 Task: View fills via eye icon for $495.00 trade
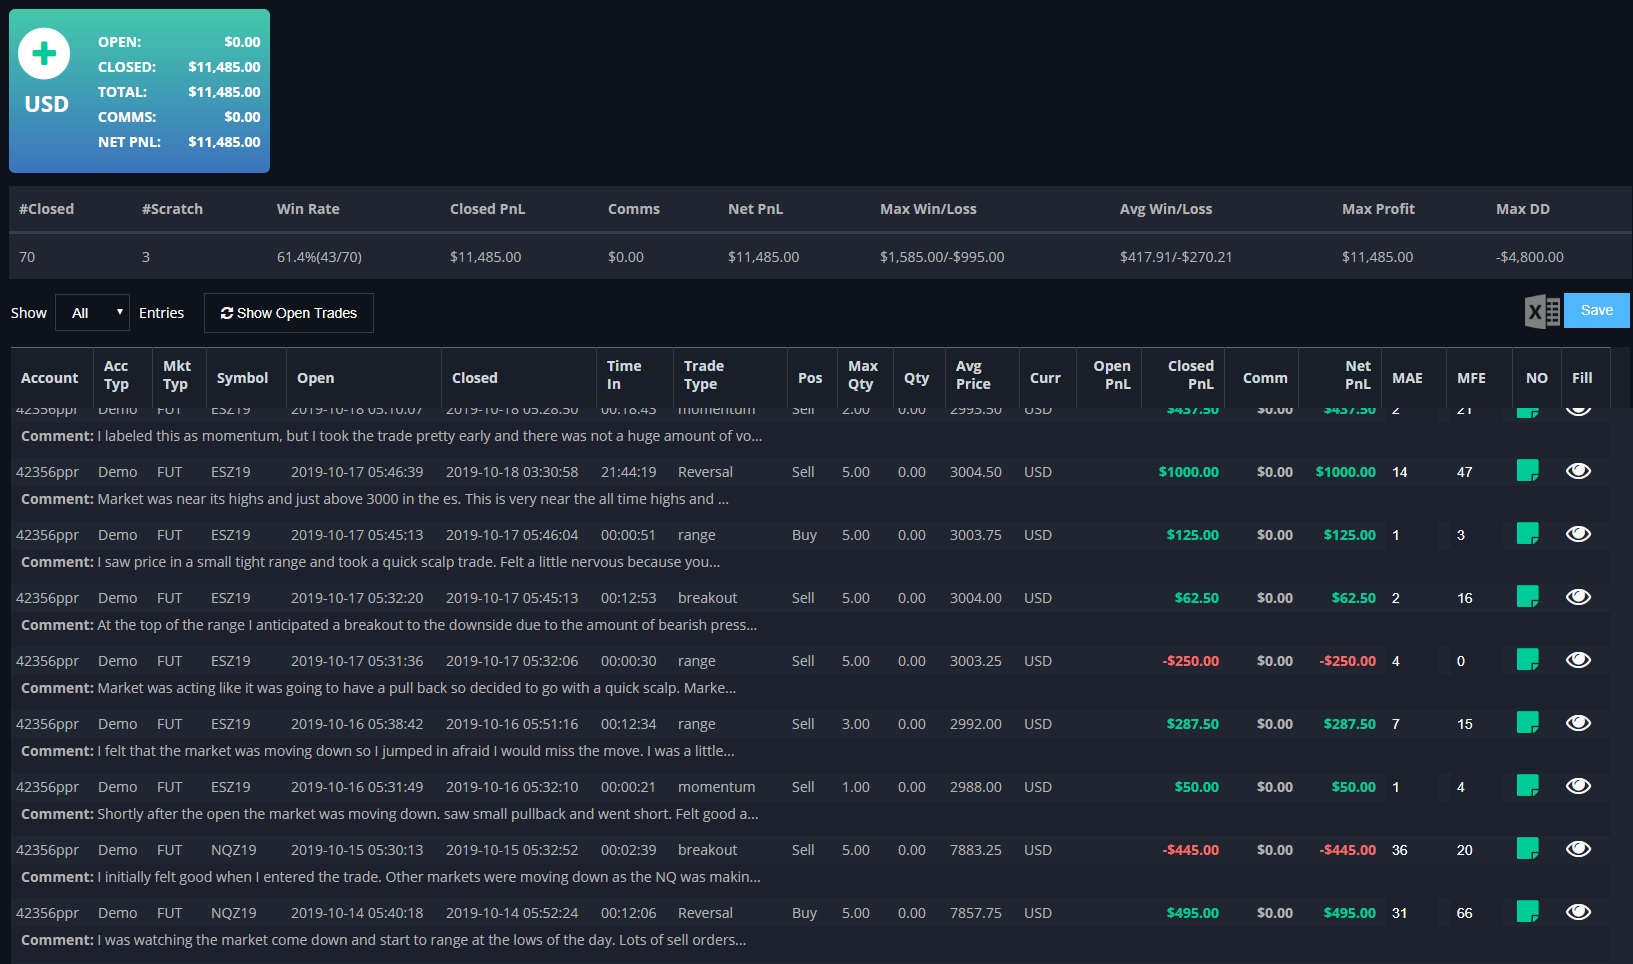pos(1578,912)
